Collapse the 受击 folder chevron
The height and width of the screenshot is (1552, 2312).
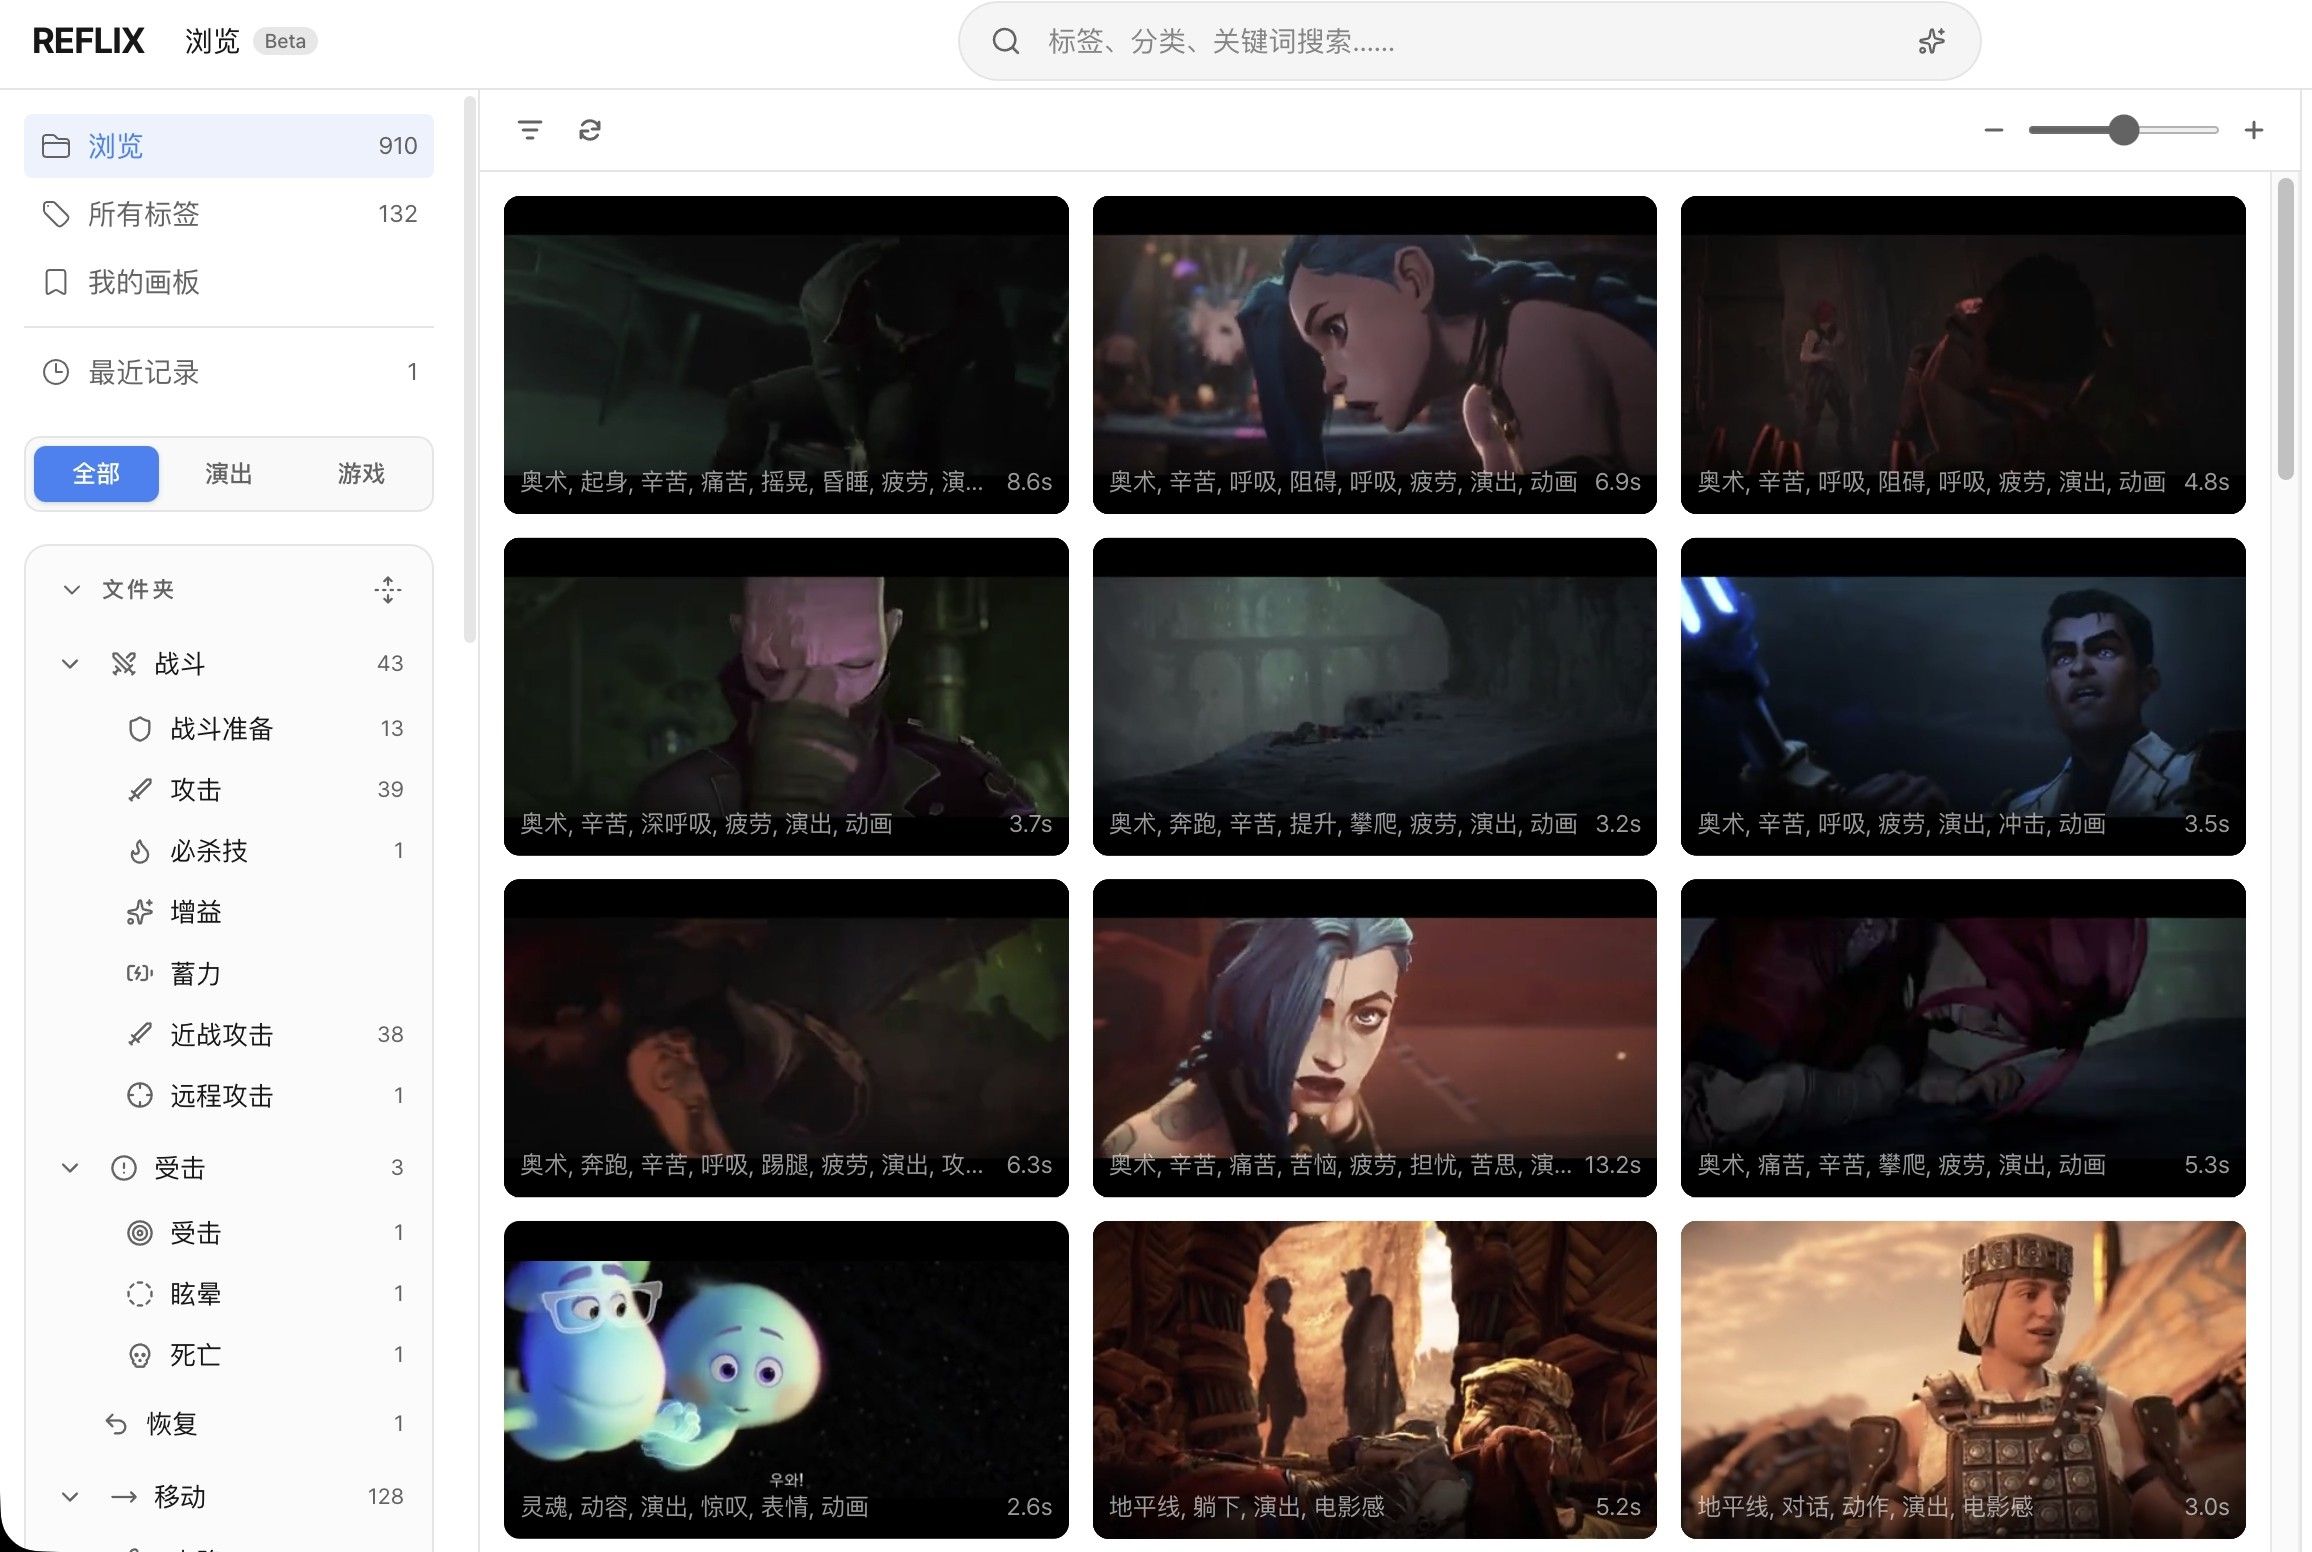[70, 1167]
